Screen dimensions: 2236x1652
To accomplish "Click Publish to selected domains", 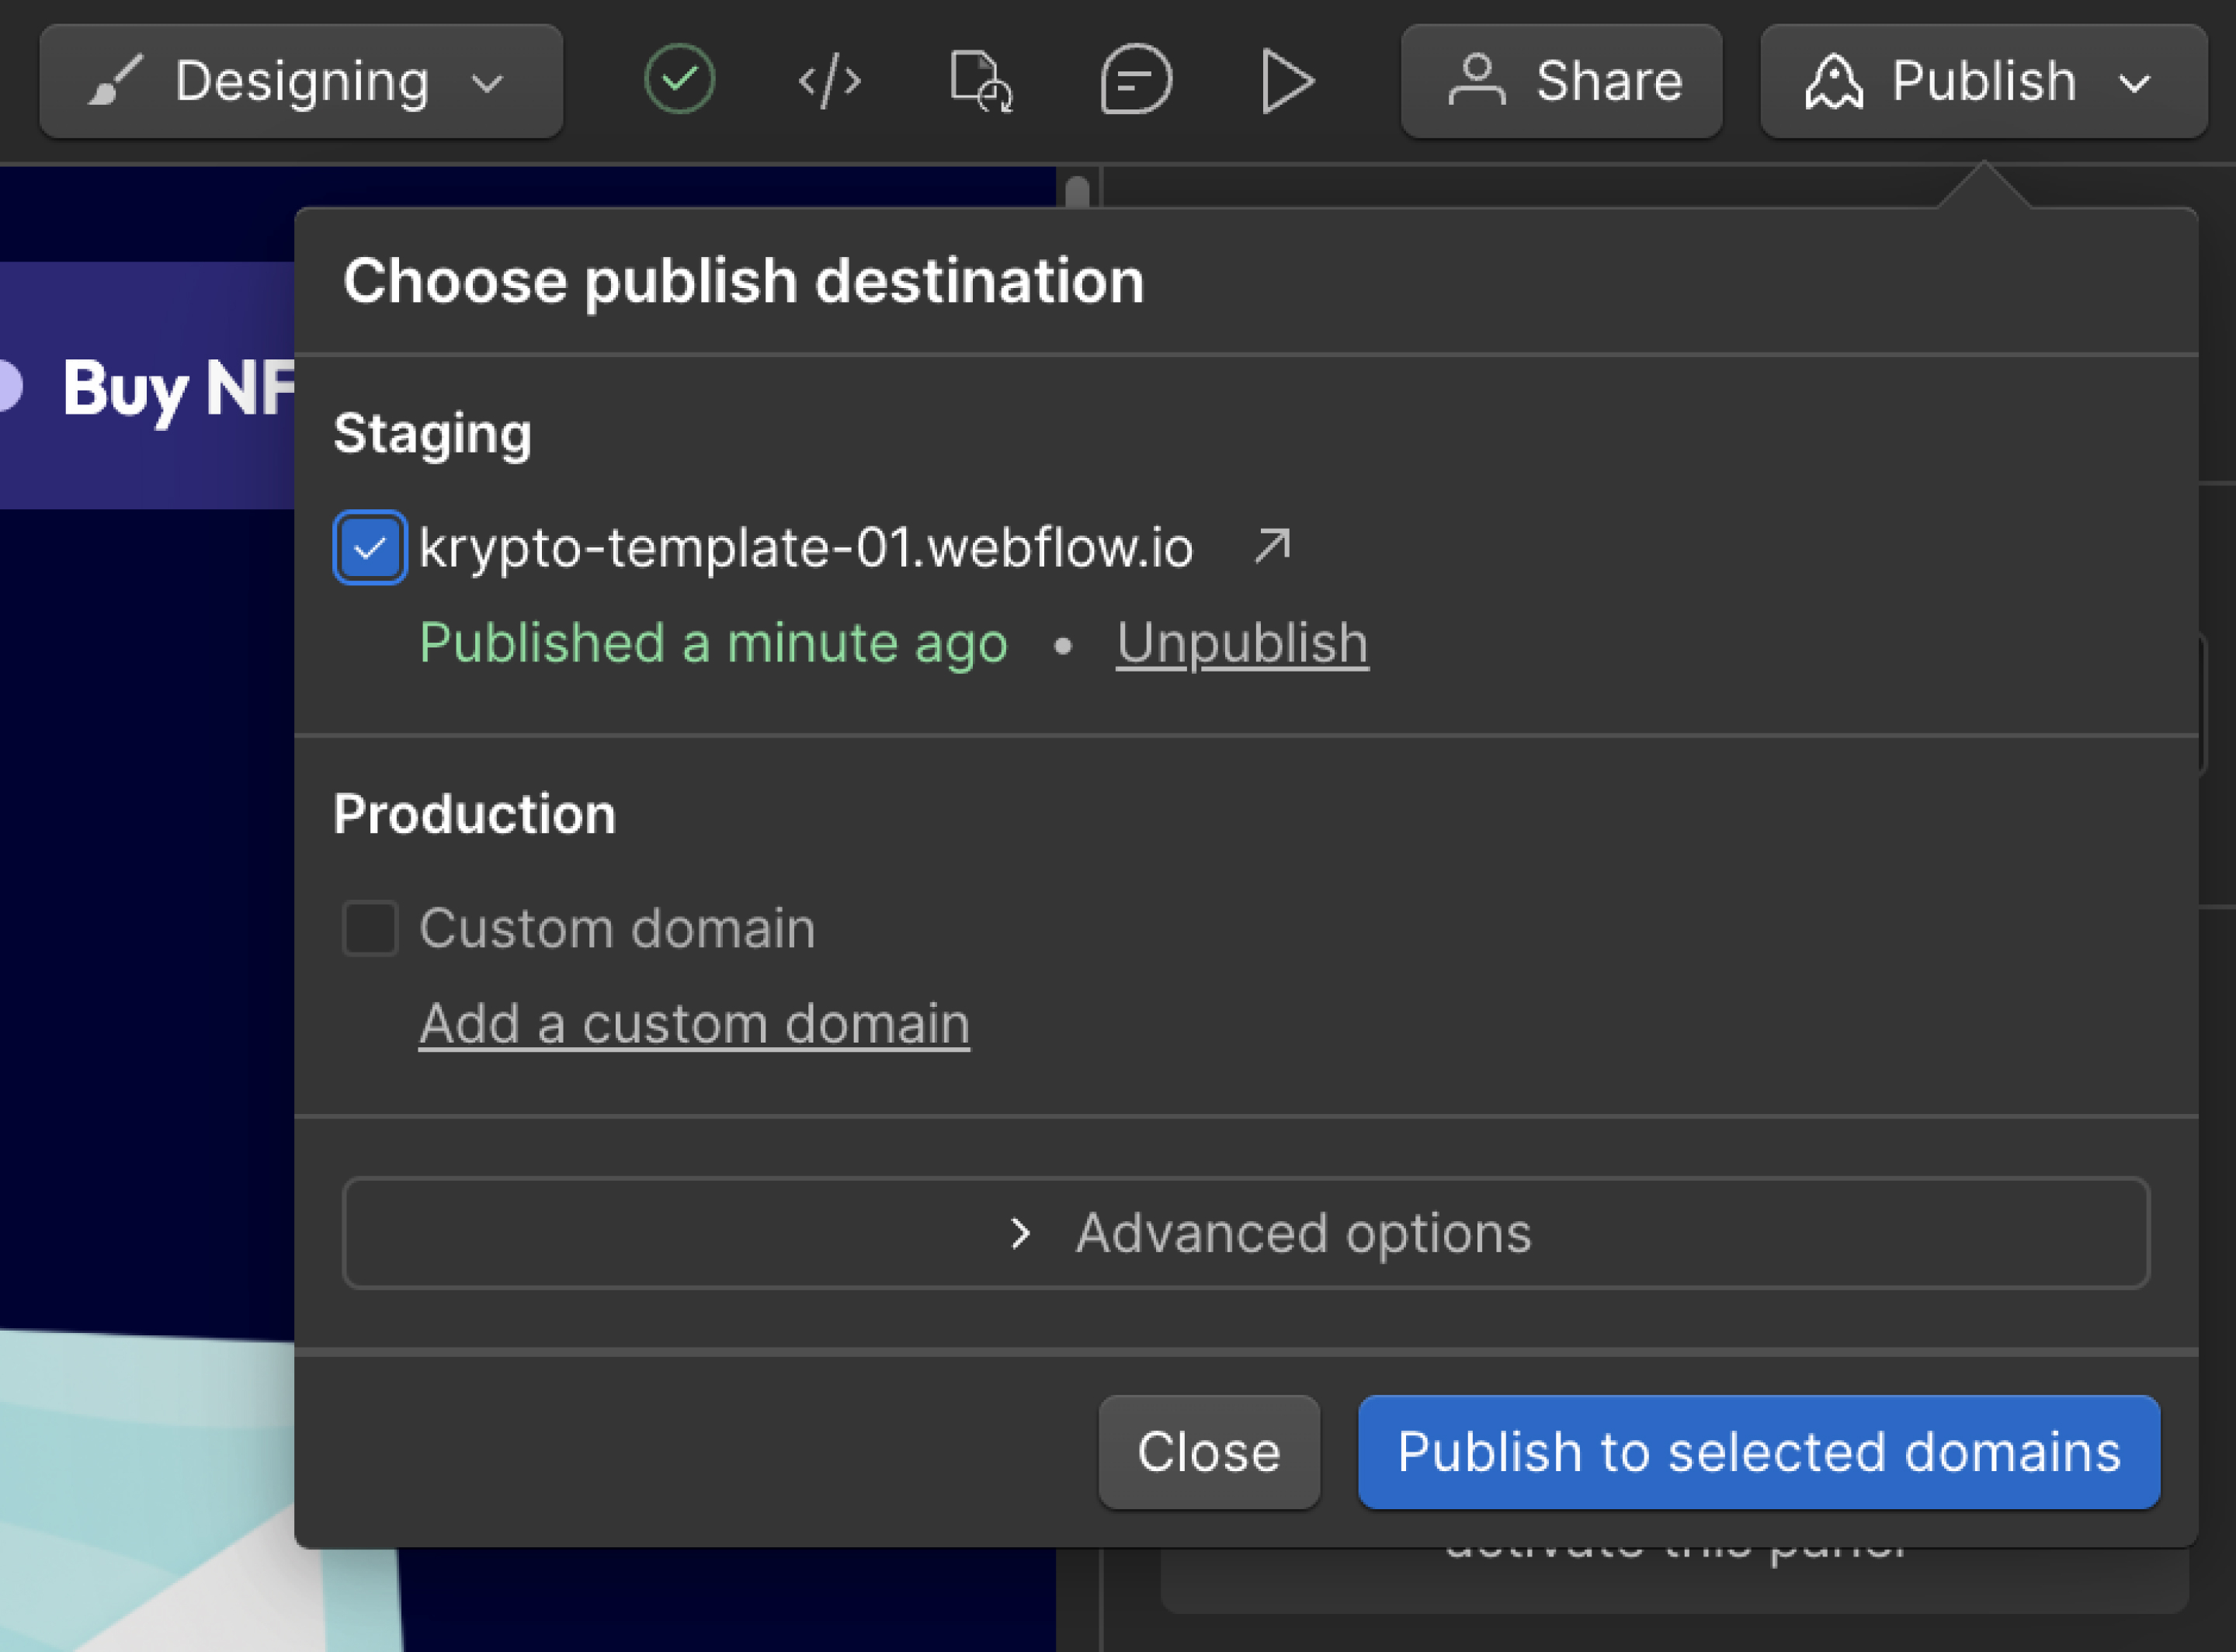I will pyautogui.click(x=1758, y=1452).
